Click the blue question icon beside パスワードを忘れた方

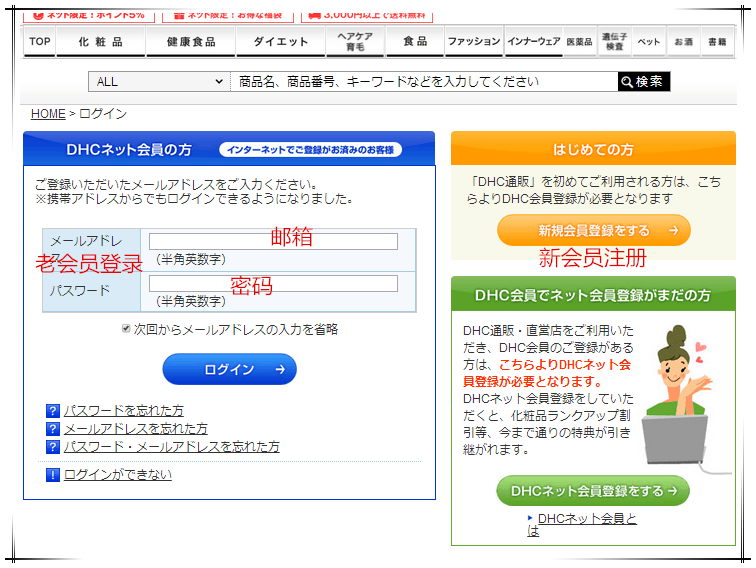tap(53, 411)
